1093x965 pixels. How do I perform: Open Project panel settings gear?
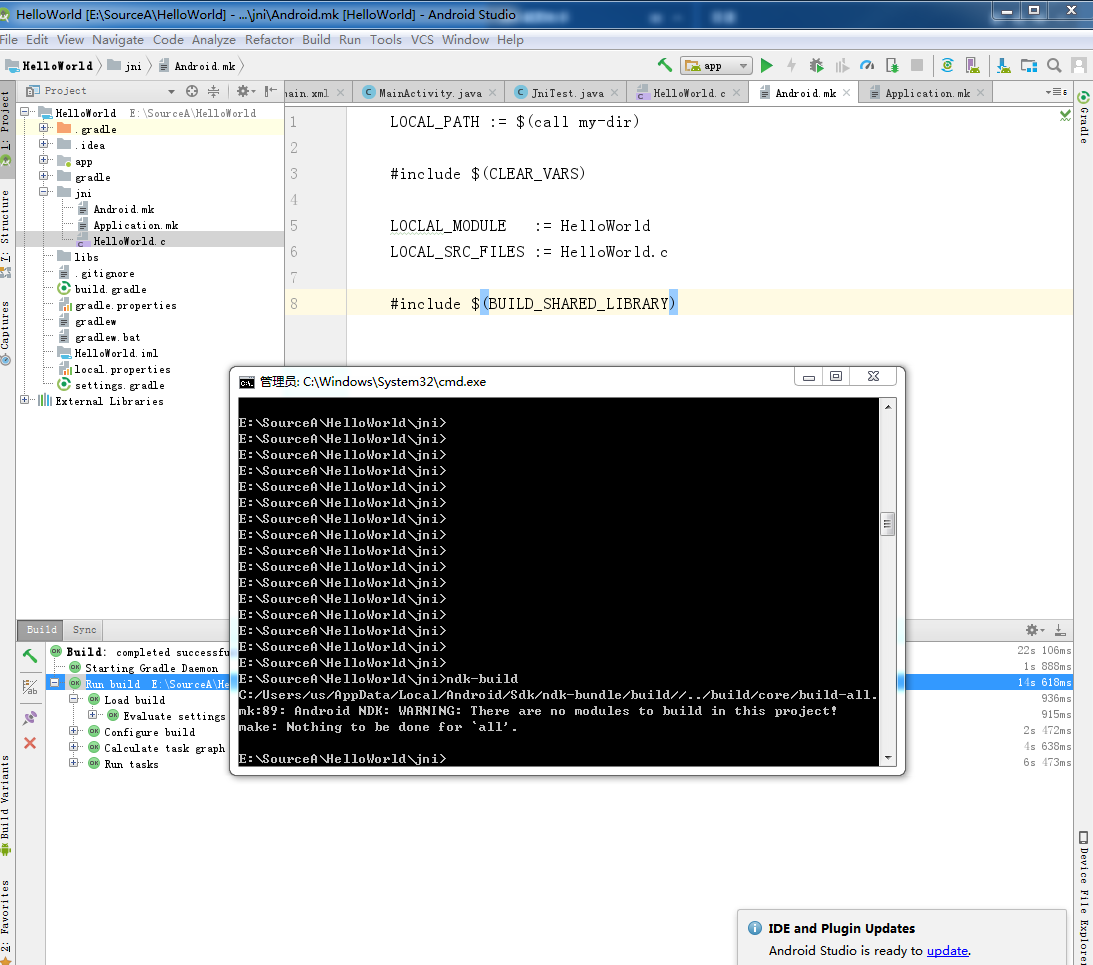pyautogui.click(x=245, y=91)
